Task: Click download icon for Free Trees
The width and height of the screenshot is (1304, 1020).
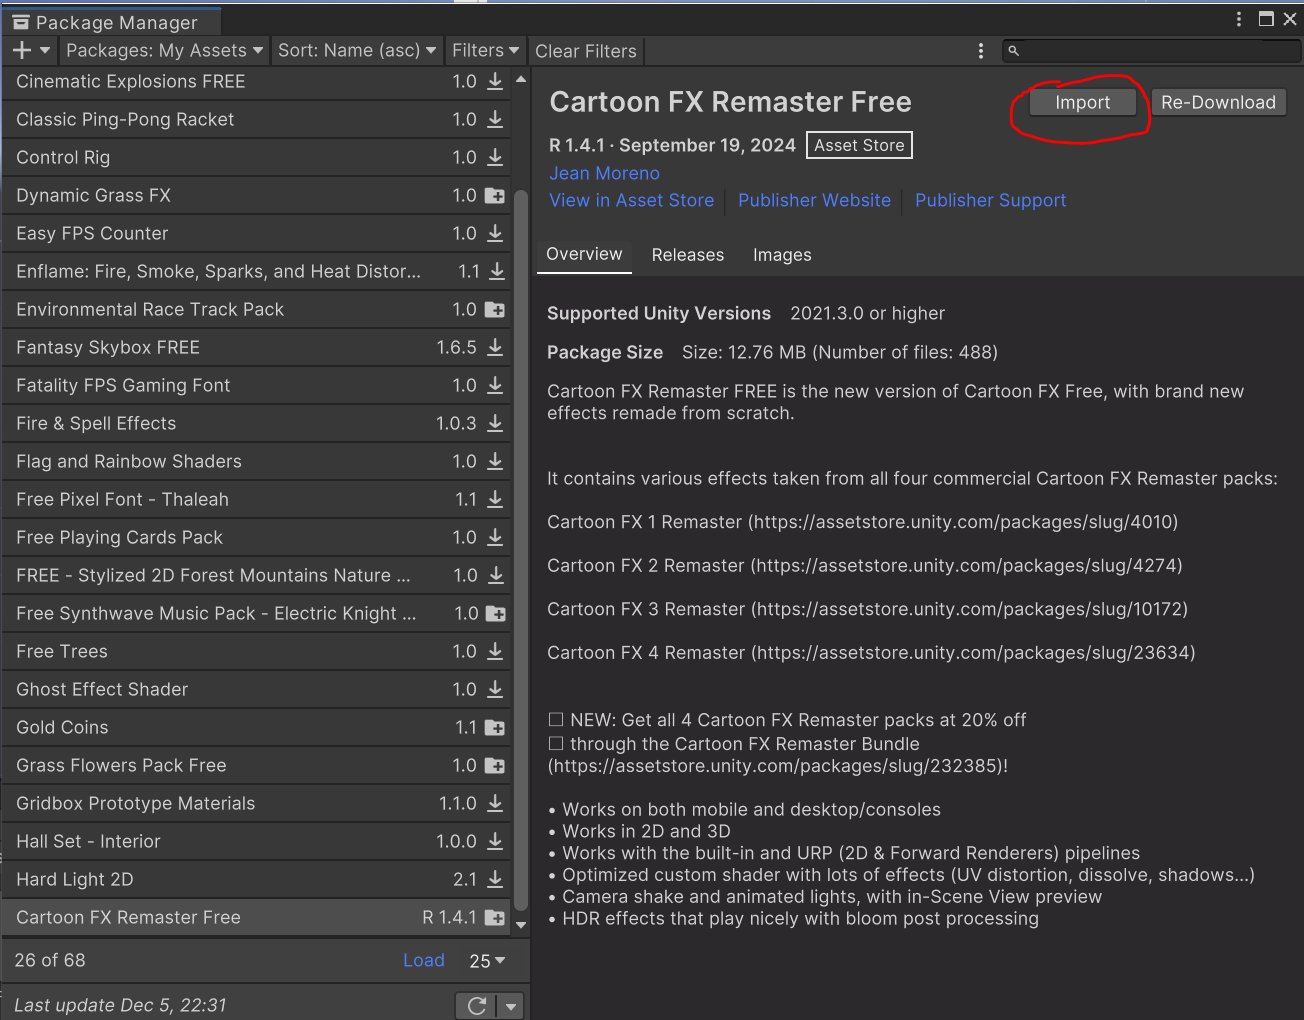Action: (x=495, y=652)
